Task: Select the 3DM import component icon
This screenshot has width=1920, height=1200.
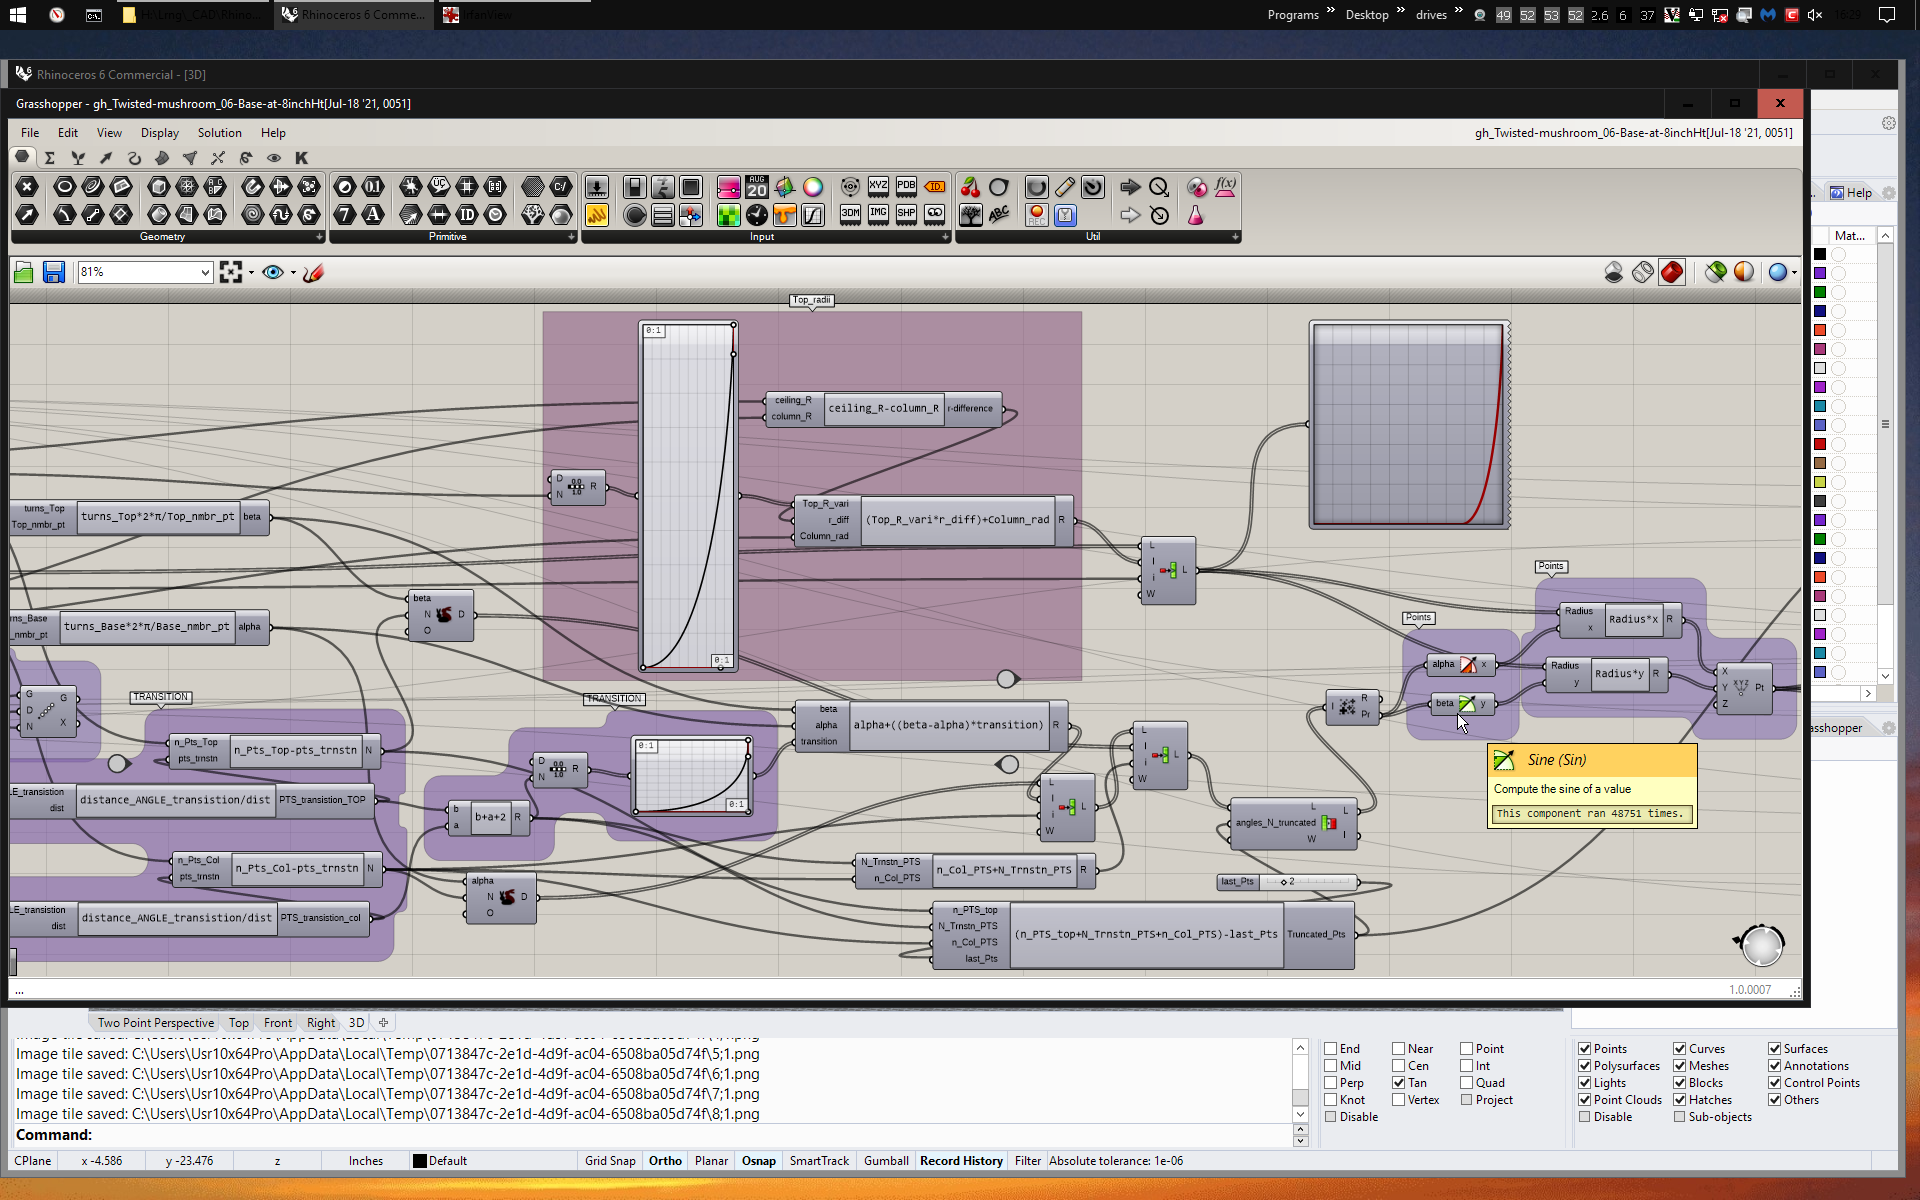Action: point(850,214)
